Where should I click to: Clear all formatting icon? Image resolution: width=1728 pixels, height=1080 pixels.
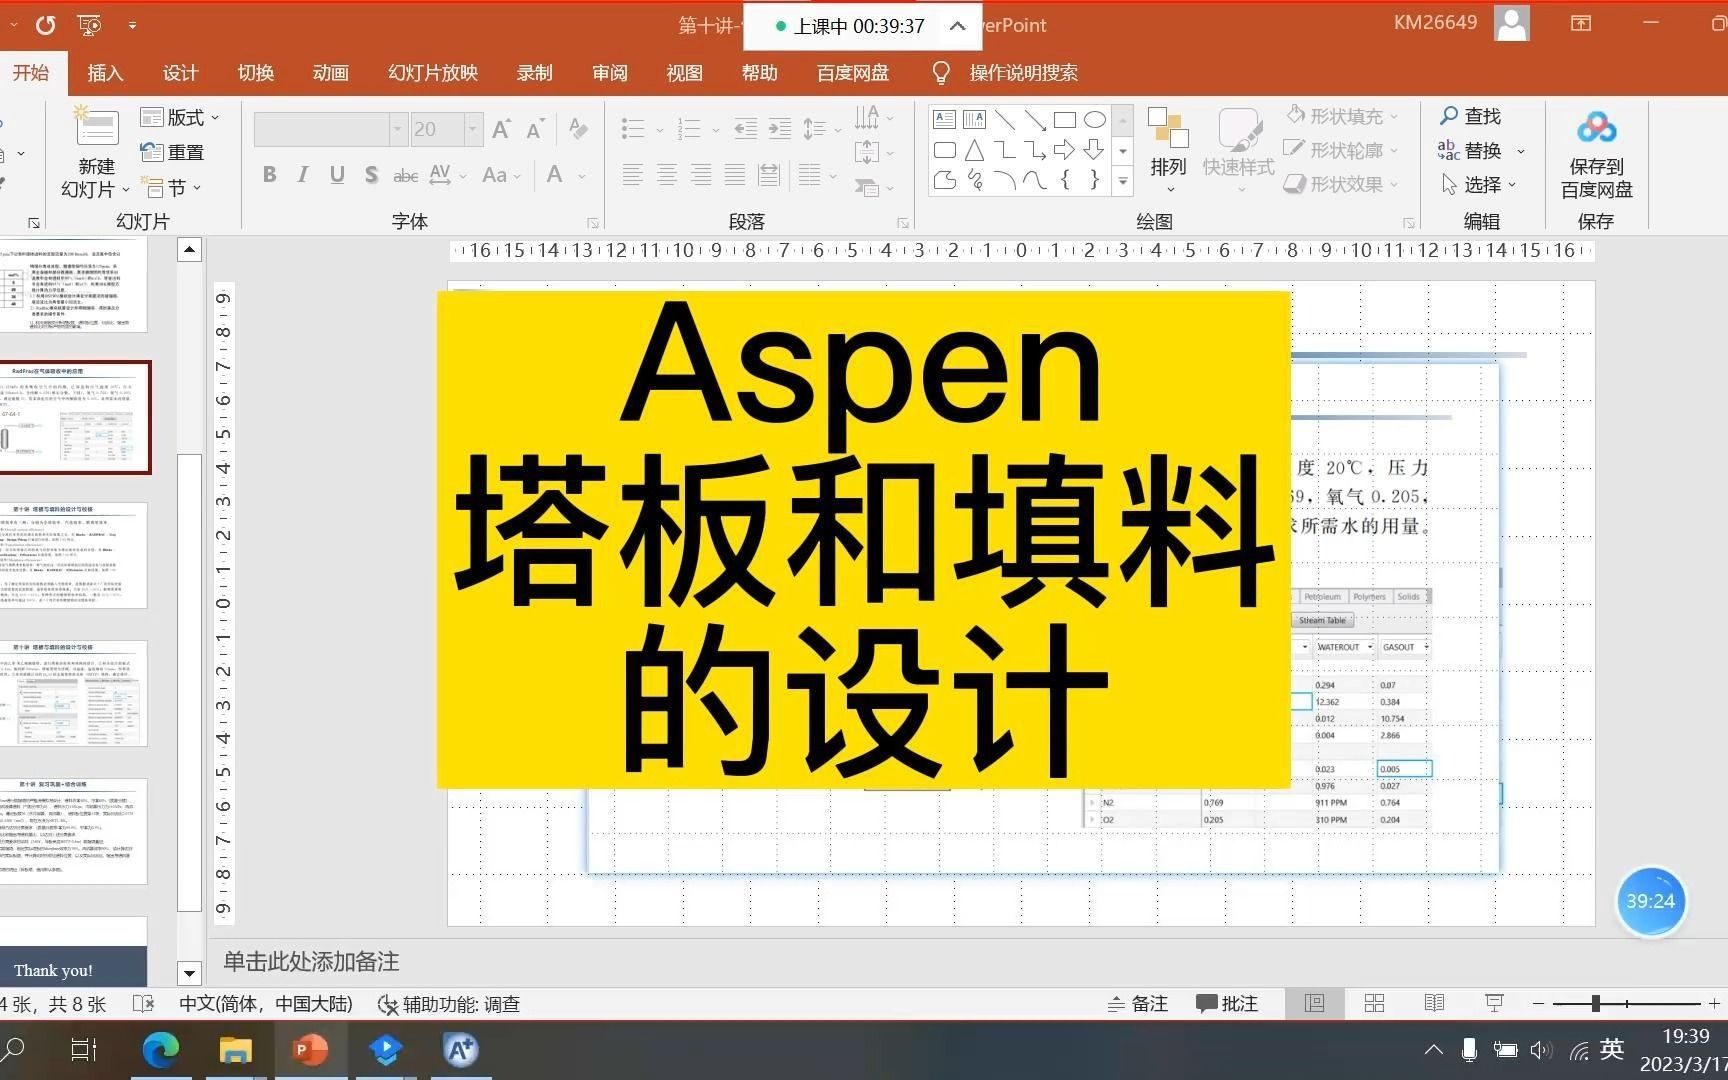pyautogui.click(x=578, y=128)
